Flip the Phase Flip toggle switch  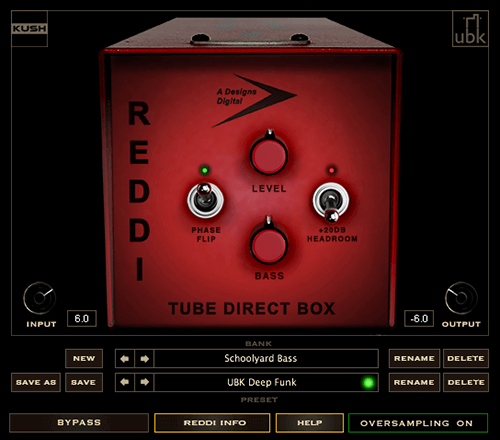click(205, 199)
